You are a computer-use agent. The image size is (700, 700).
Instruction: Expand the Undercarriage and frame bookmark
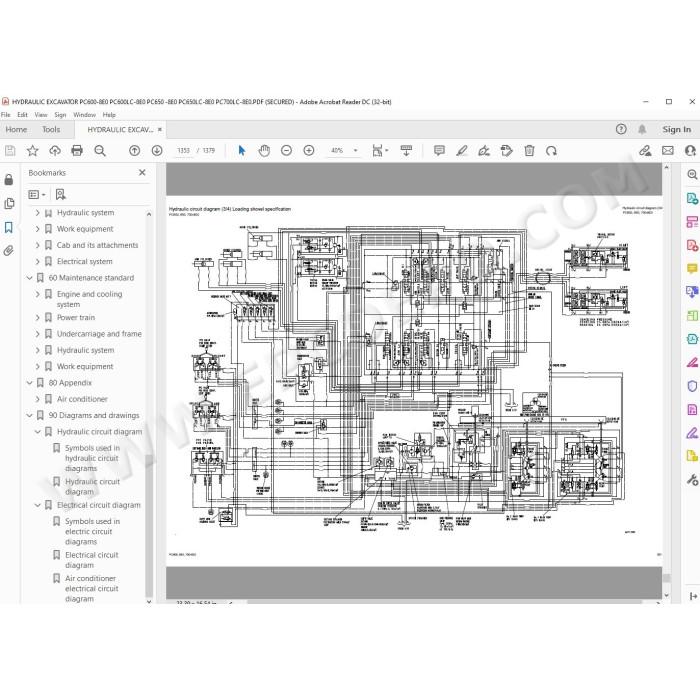pyautogui.click(x=38, y=334)
